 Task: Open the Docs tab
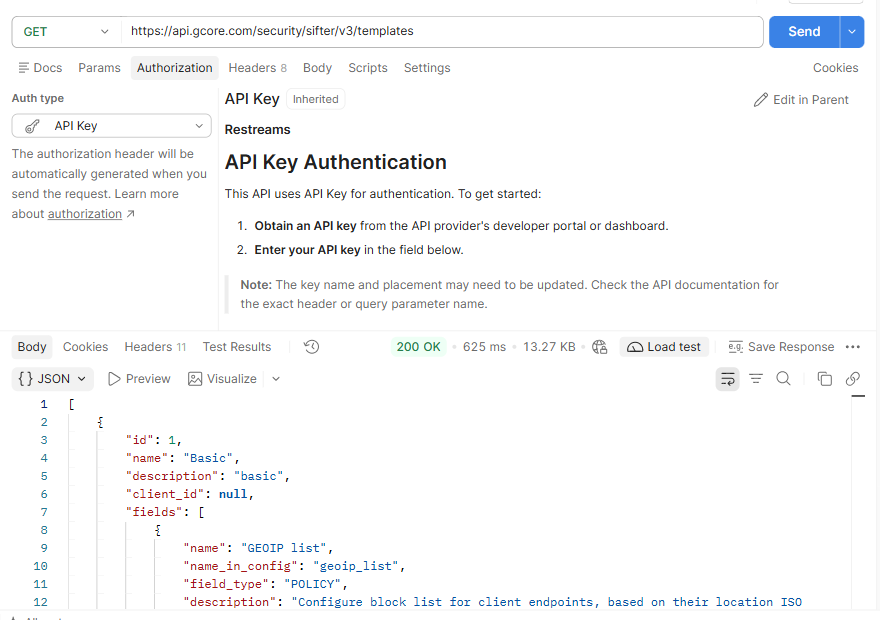pyautogui.click(x=40, y=68)
